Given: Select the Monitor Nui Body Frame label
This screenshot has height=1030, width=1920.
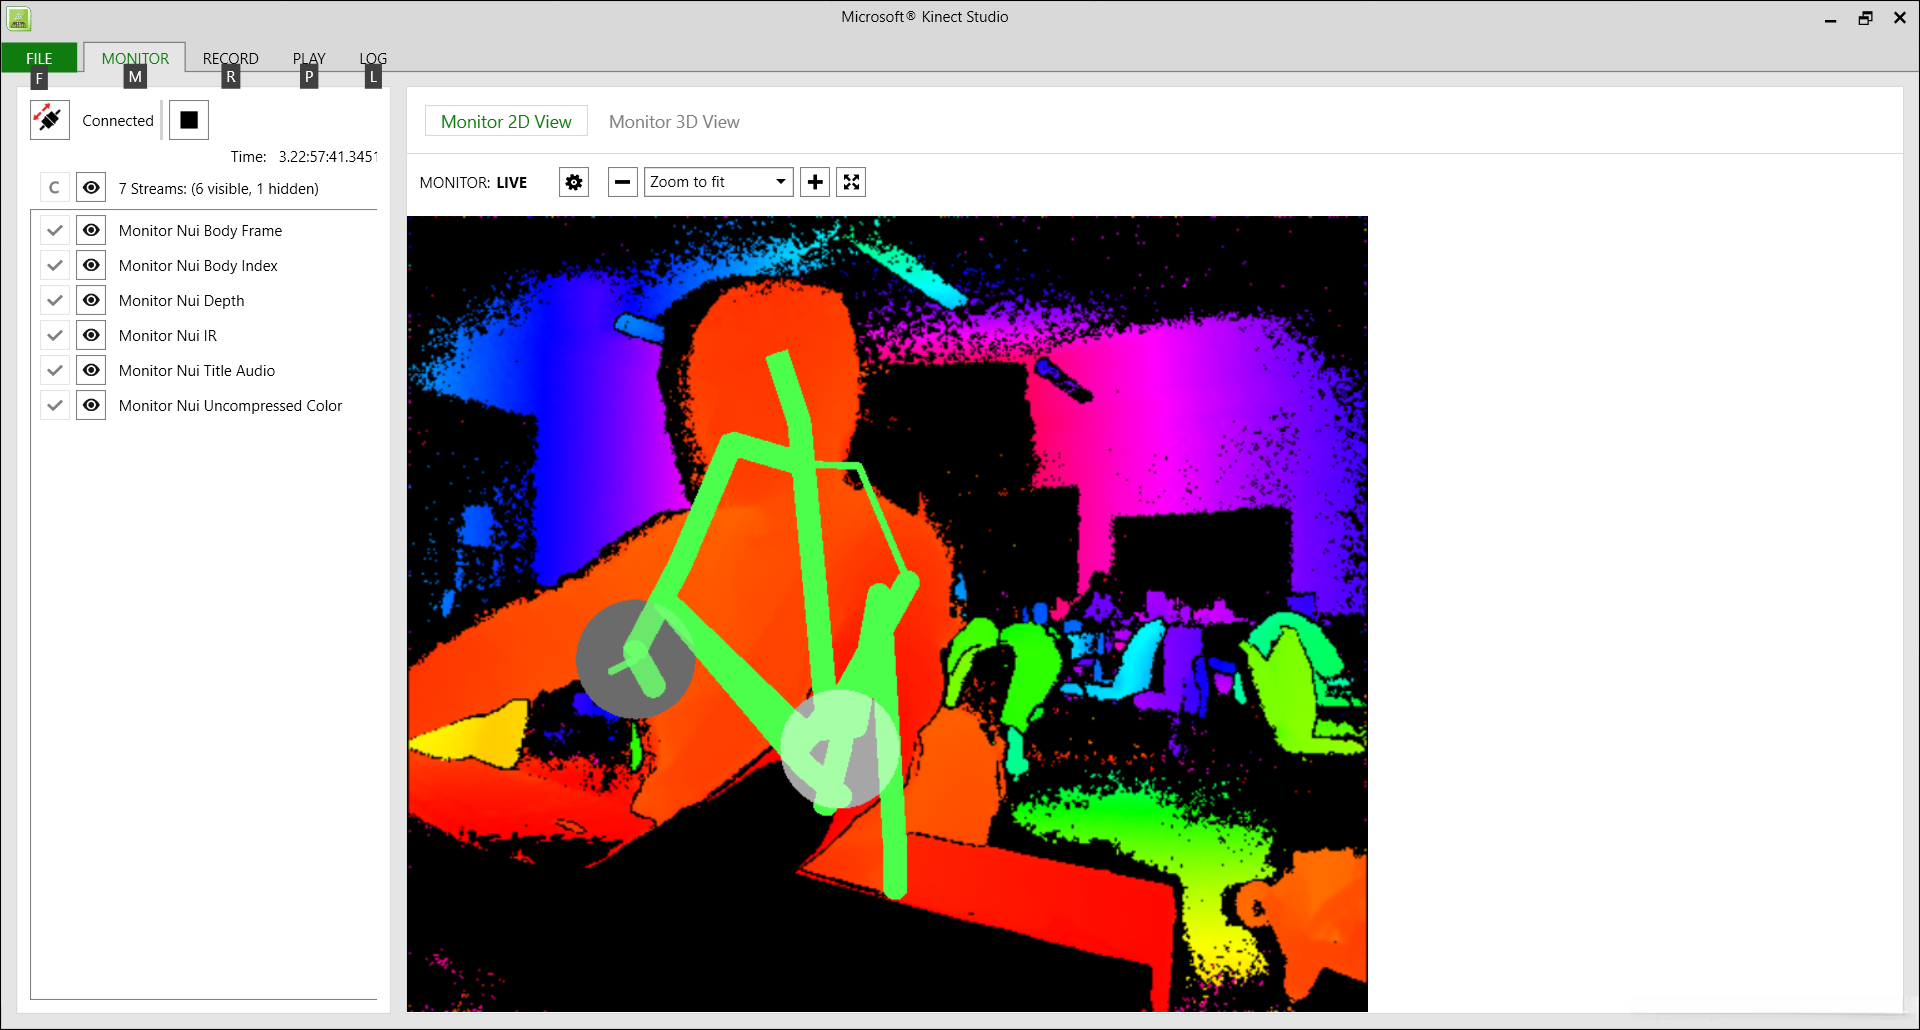Looking at the screenshot, I should [x=200, y=231].
